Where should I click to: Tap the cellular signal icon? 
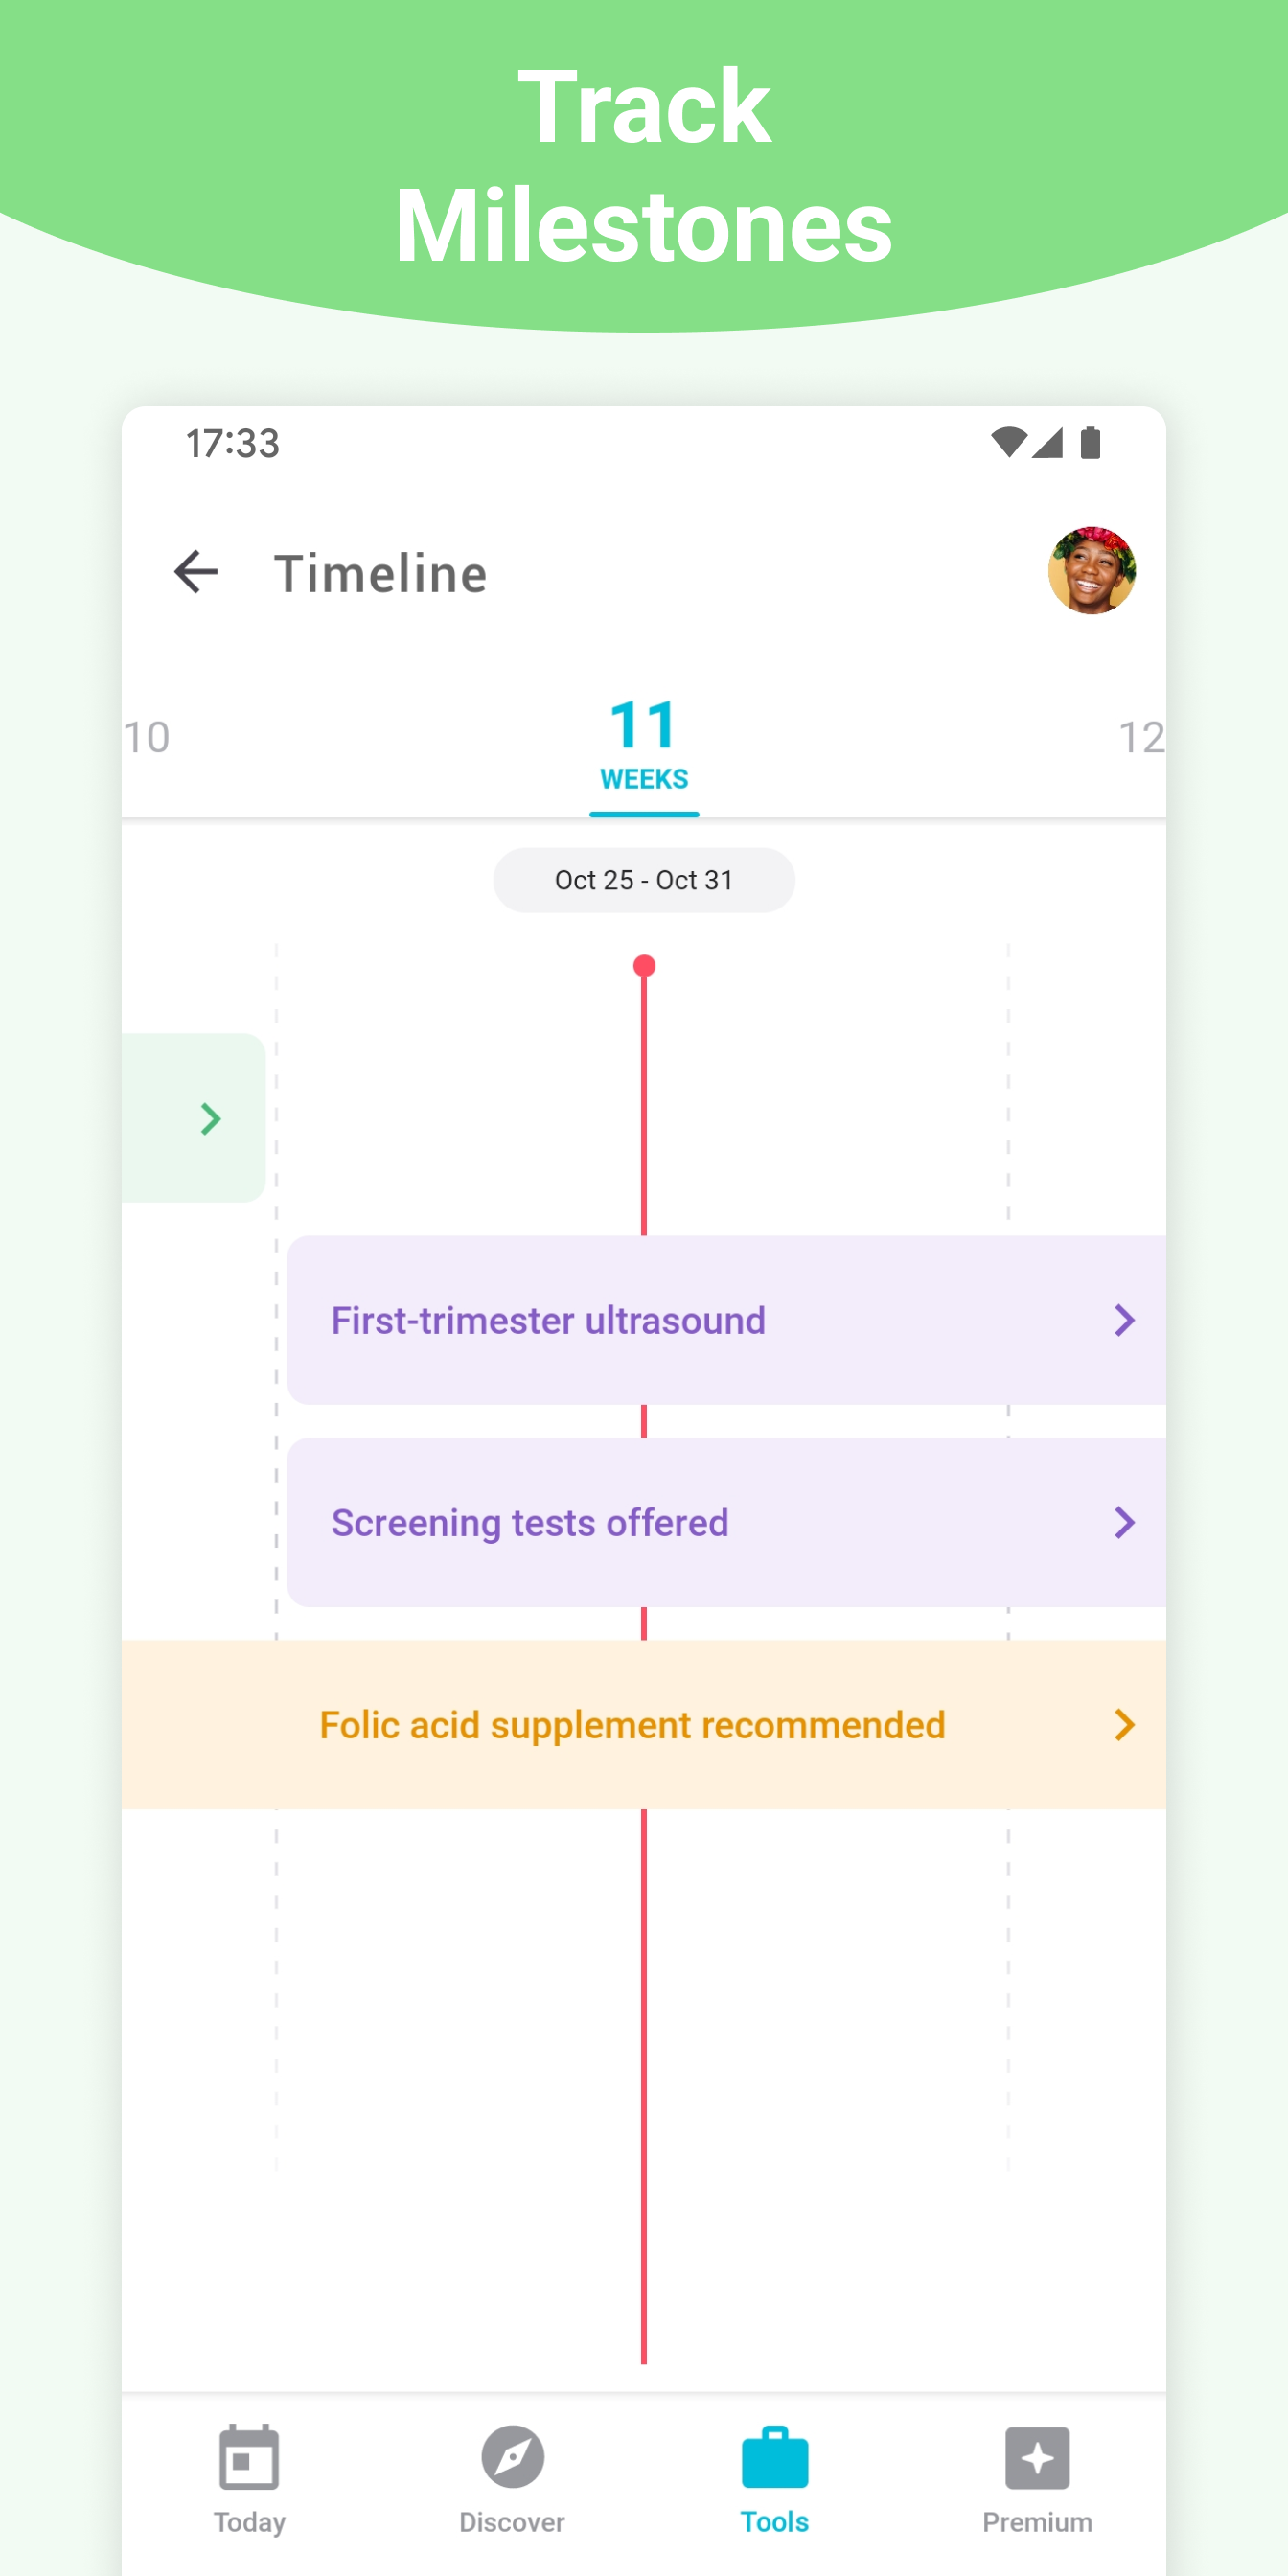coord(1047,442)
